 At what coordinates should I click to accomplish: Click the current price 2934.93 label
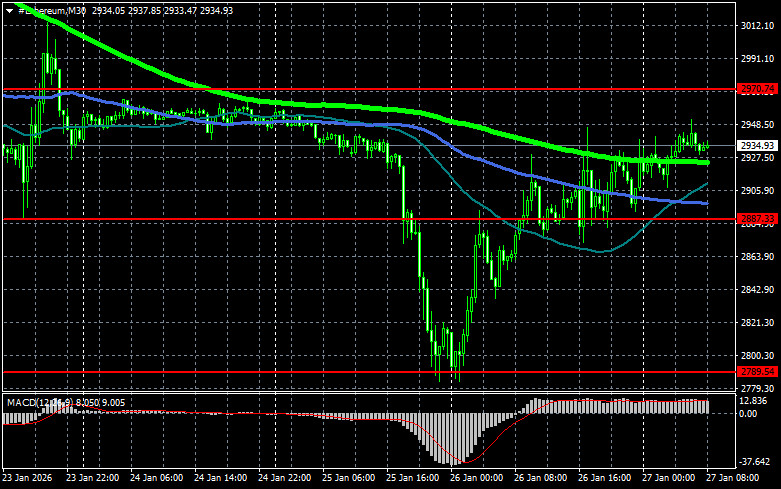pos(757,146)
